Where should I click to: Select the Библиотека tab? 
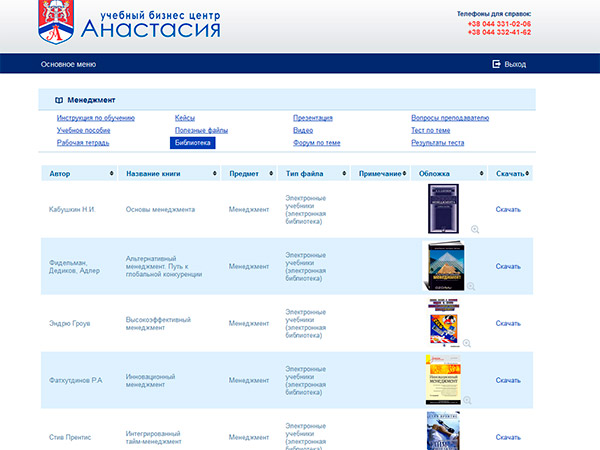pyautogui.click(x=193, y=143)
